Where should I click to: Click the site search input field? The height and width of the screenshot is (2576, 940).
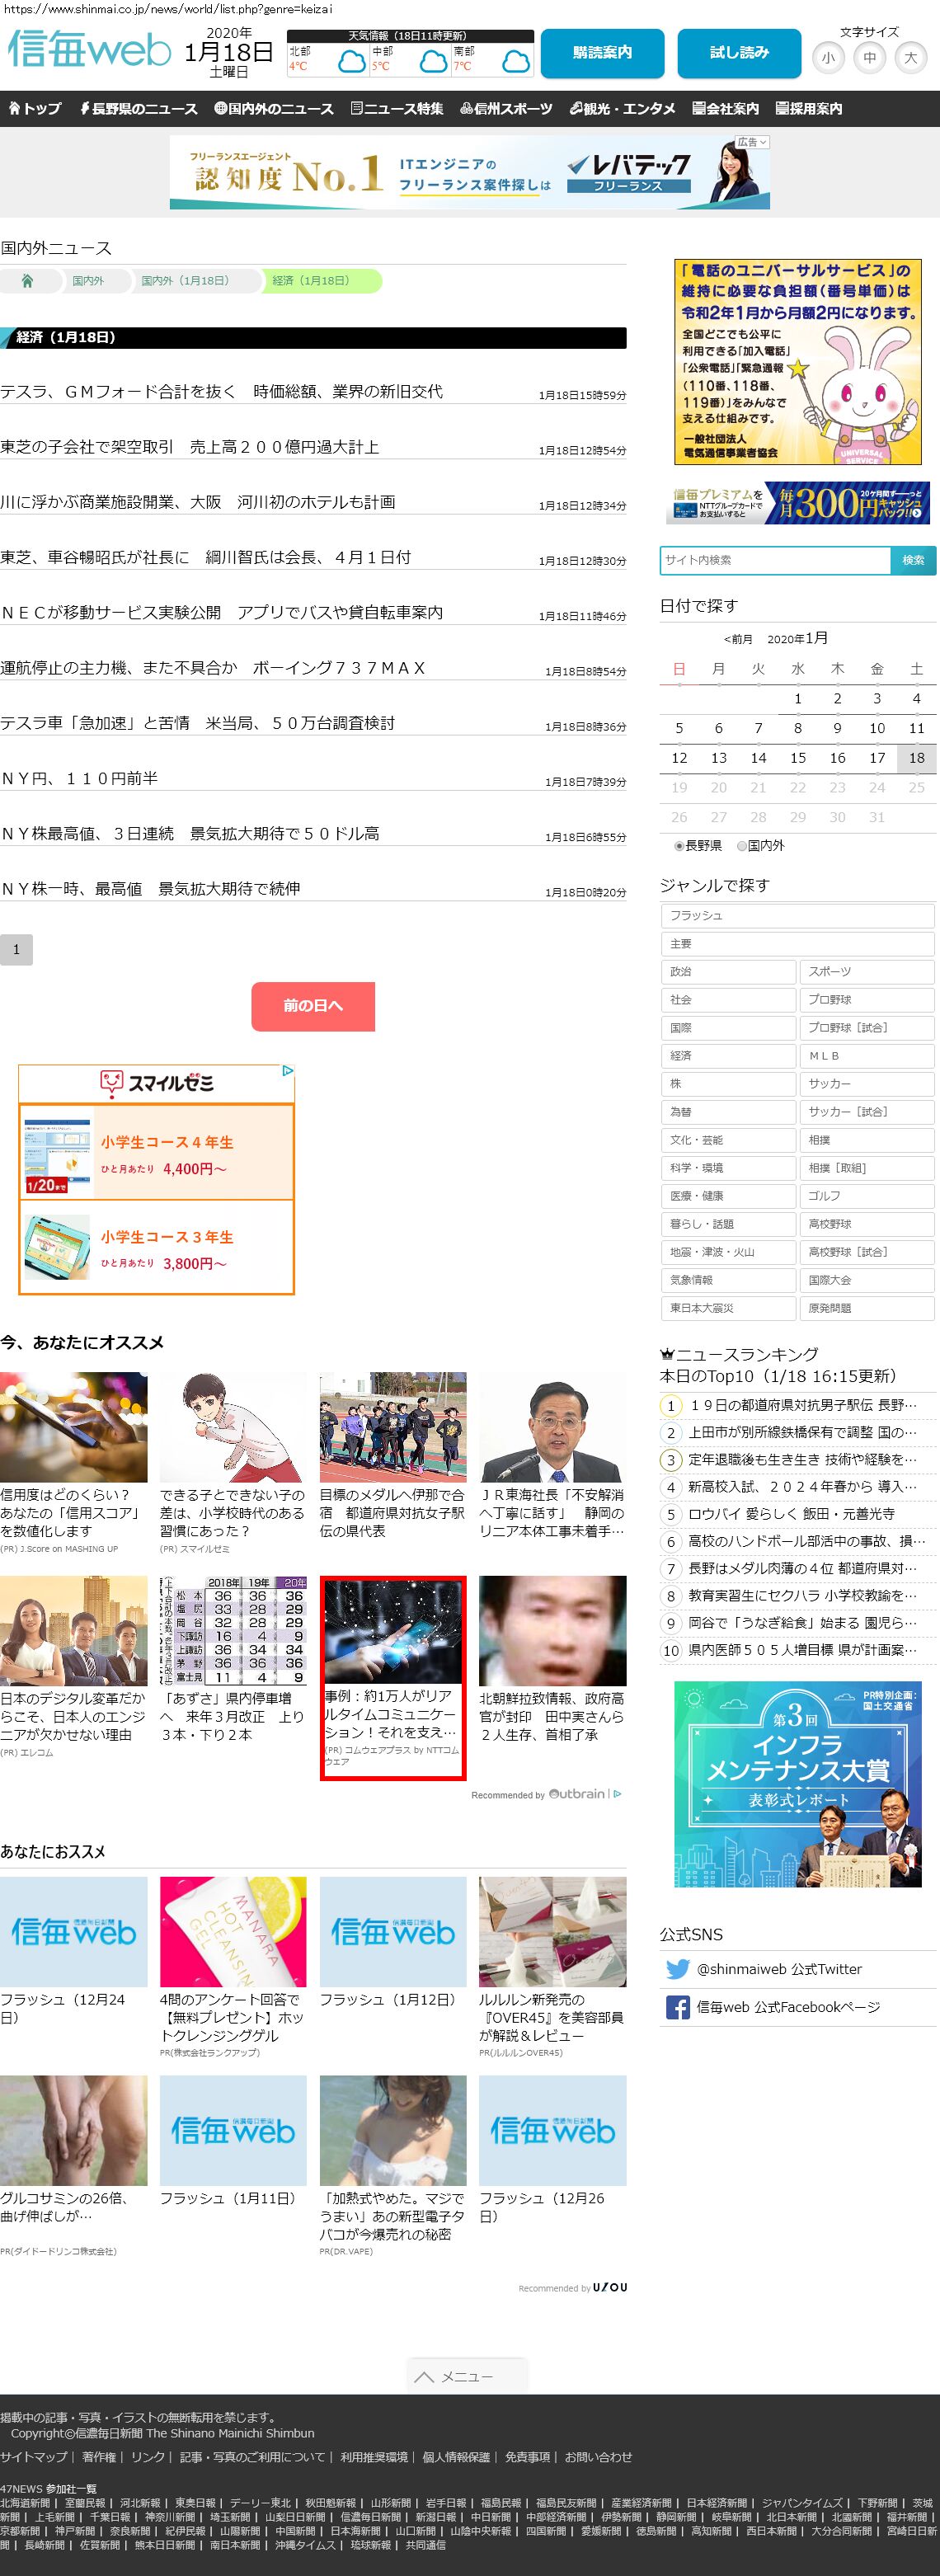click(774, 560)
